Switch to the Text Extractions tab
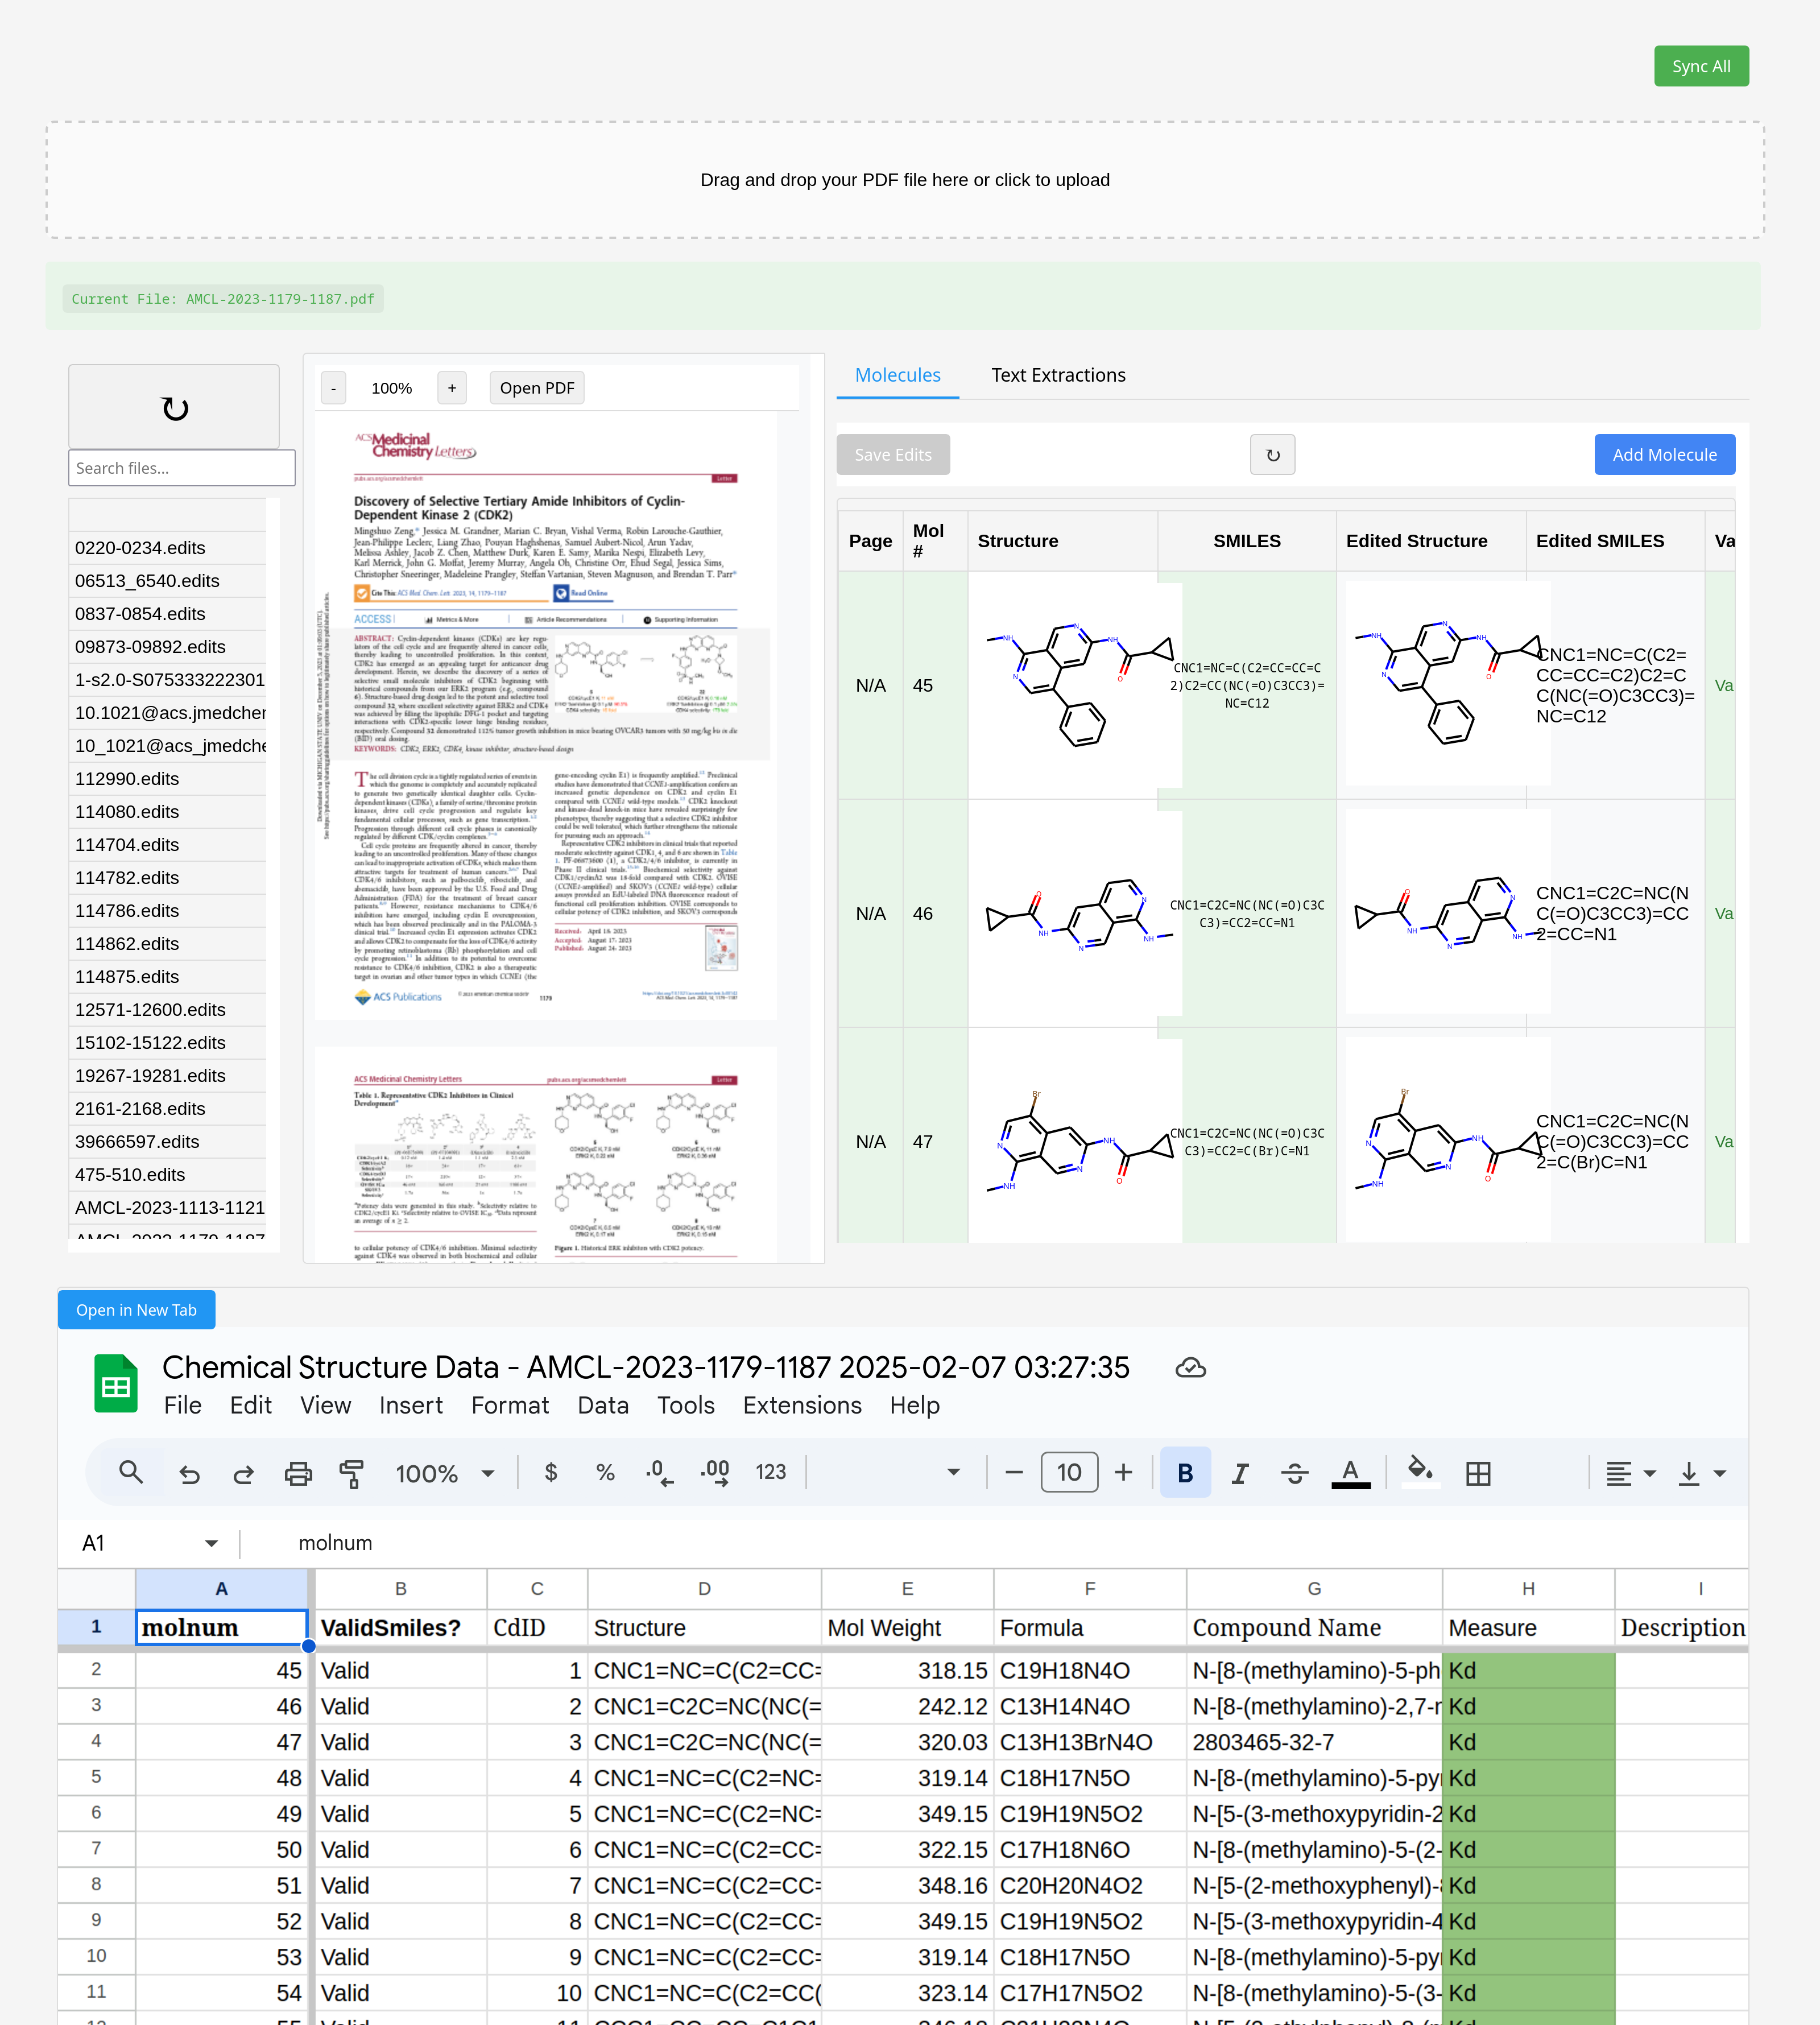1820x2025 pixels. [x=1058, y=375]
